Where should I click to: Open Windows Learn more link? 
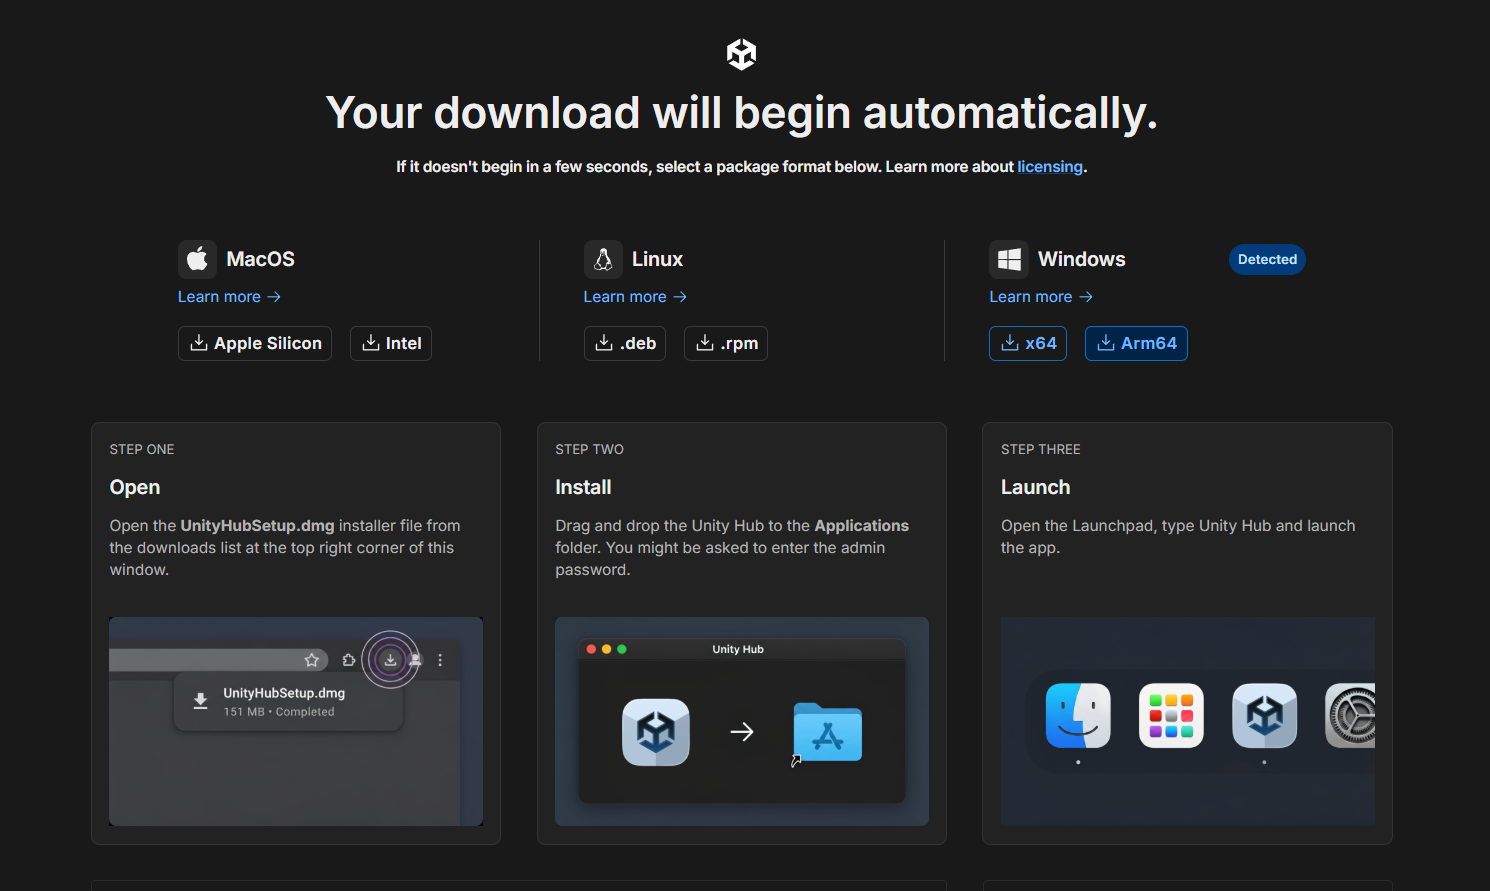[x=1041, y=297]
